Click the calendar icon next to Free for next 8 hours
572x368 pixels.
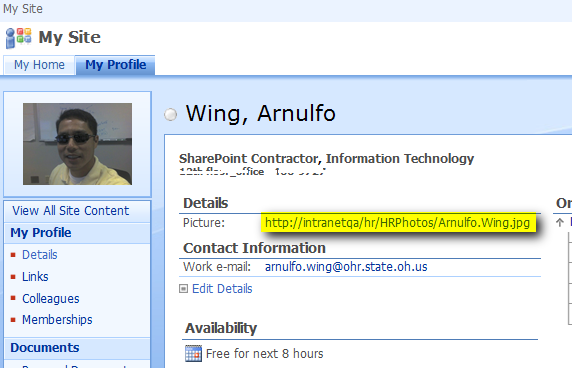(x=193, y=353)
